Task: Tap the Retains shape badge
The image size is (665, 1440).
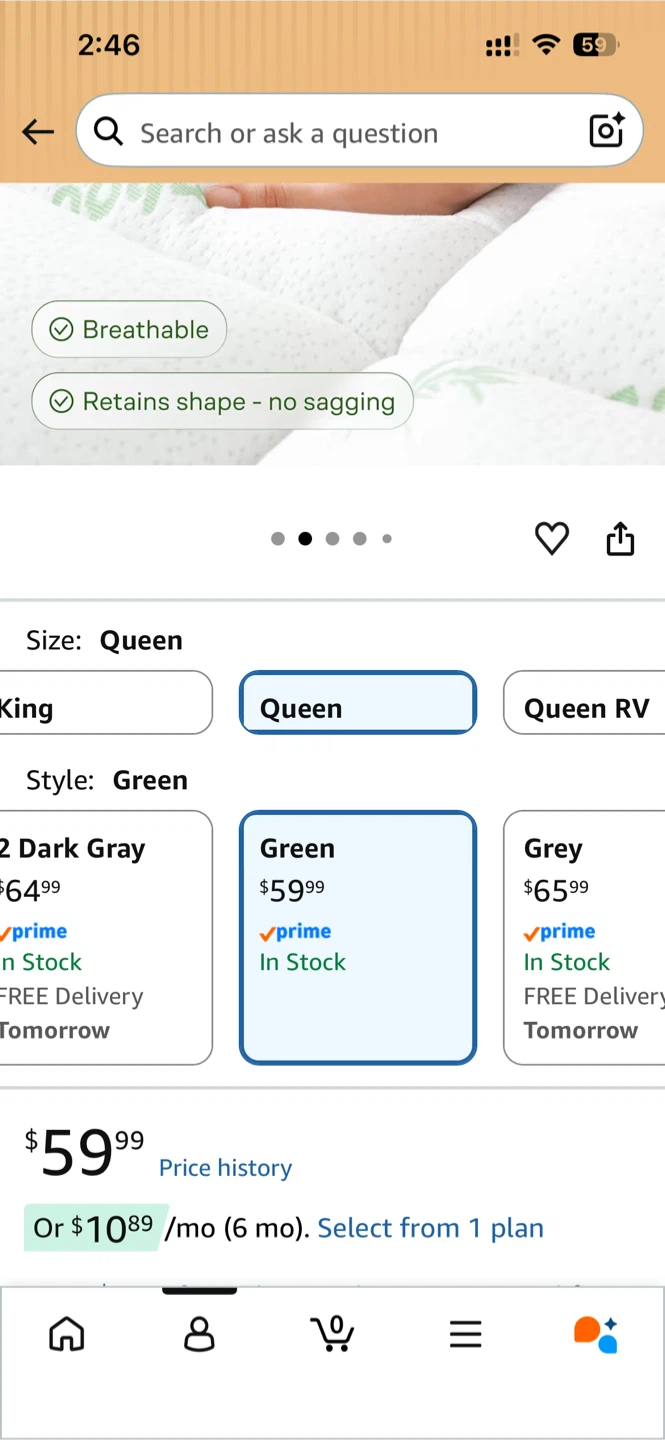Action: (x=222, y=401)
